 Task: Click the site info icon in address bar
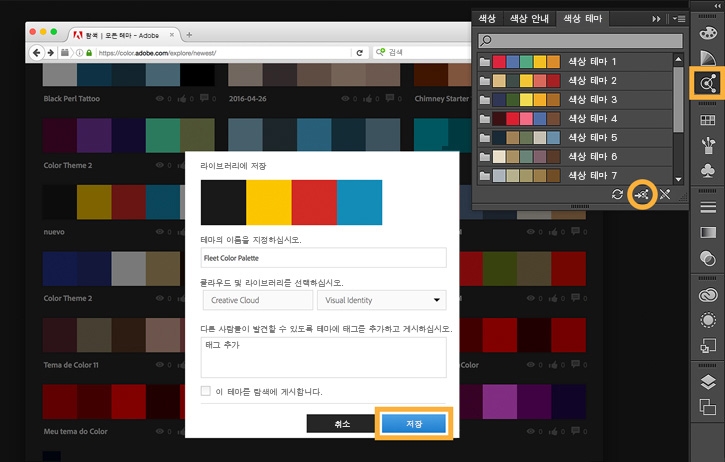point(79,53)
